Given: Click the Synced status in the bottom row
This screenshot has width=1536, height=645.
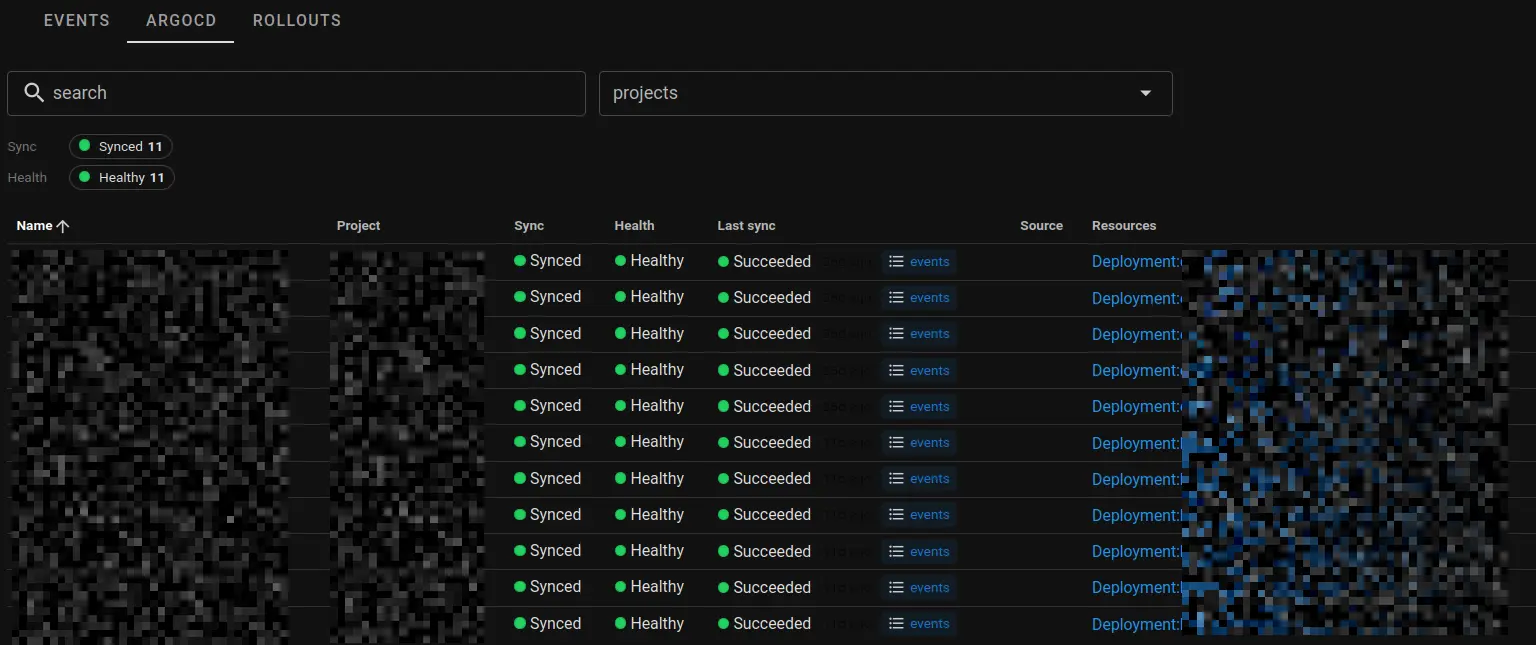Looking at the screenshot, I should pos(547,623).
